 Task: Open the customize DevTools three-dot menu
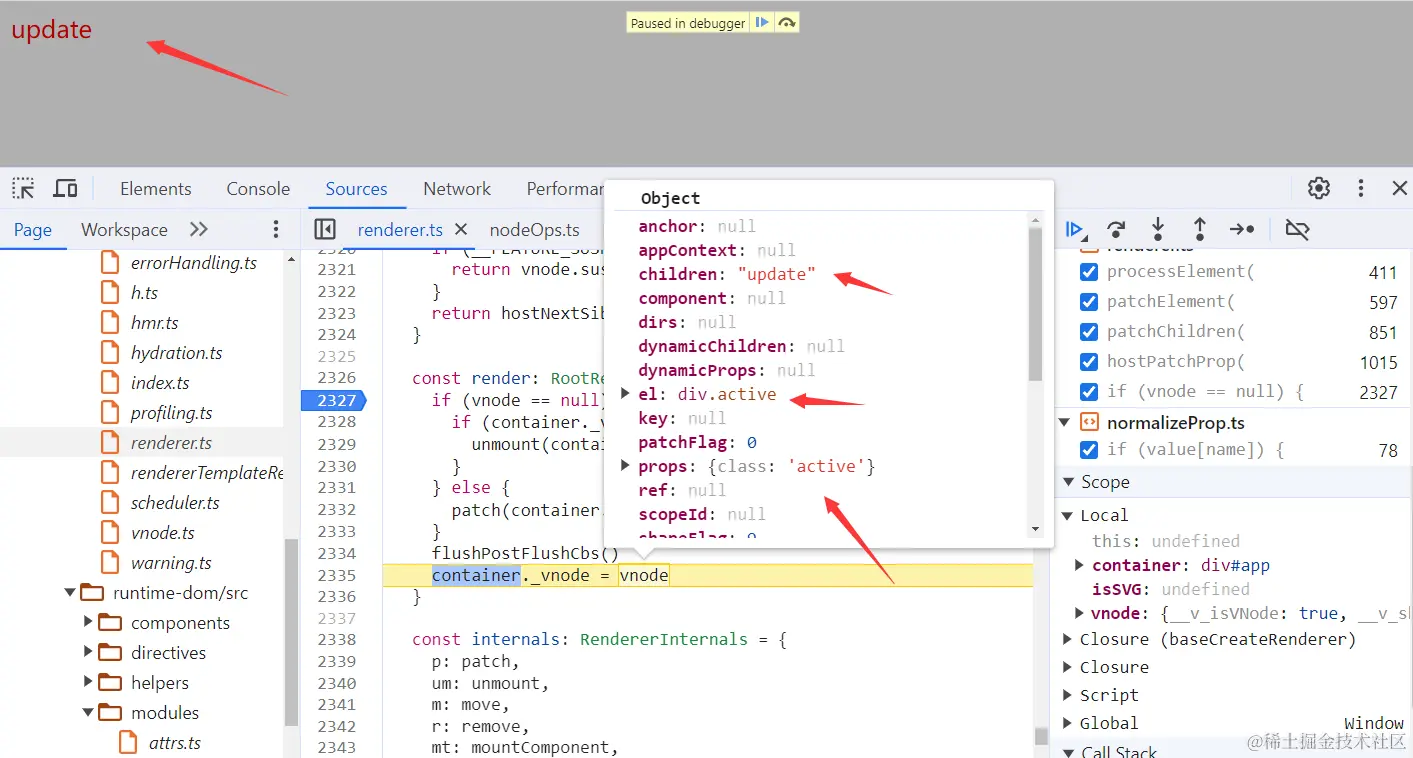[1361, 188]
